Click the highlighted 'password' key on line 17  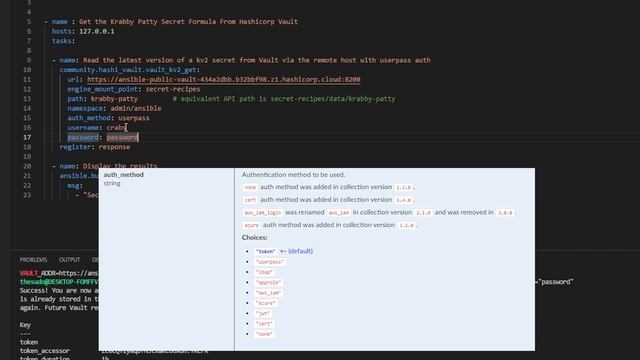point(83,137)
